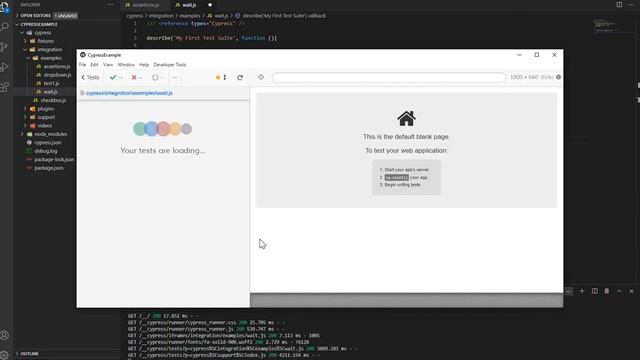The image size is (640, 360).
Task: Open package-lock.json in the Explorer
Action: (54, 160)
